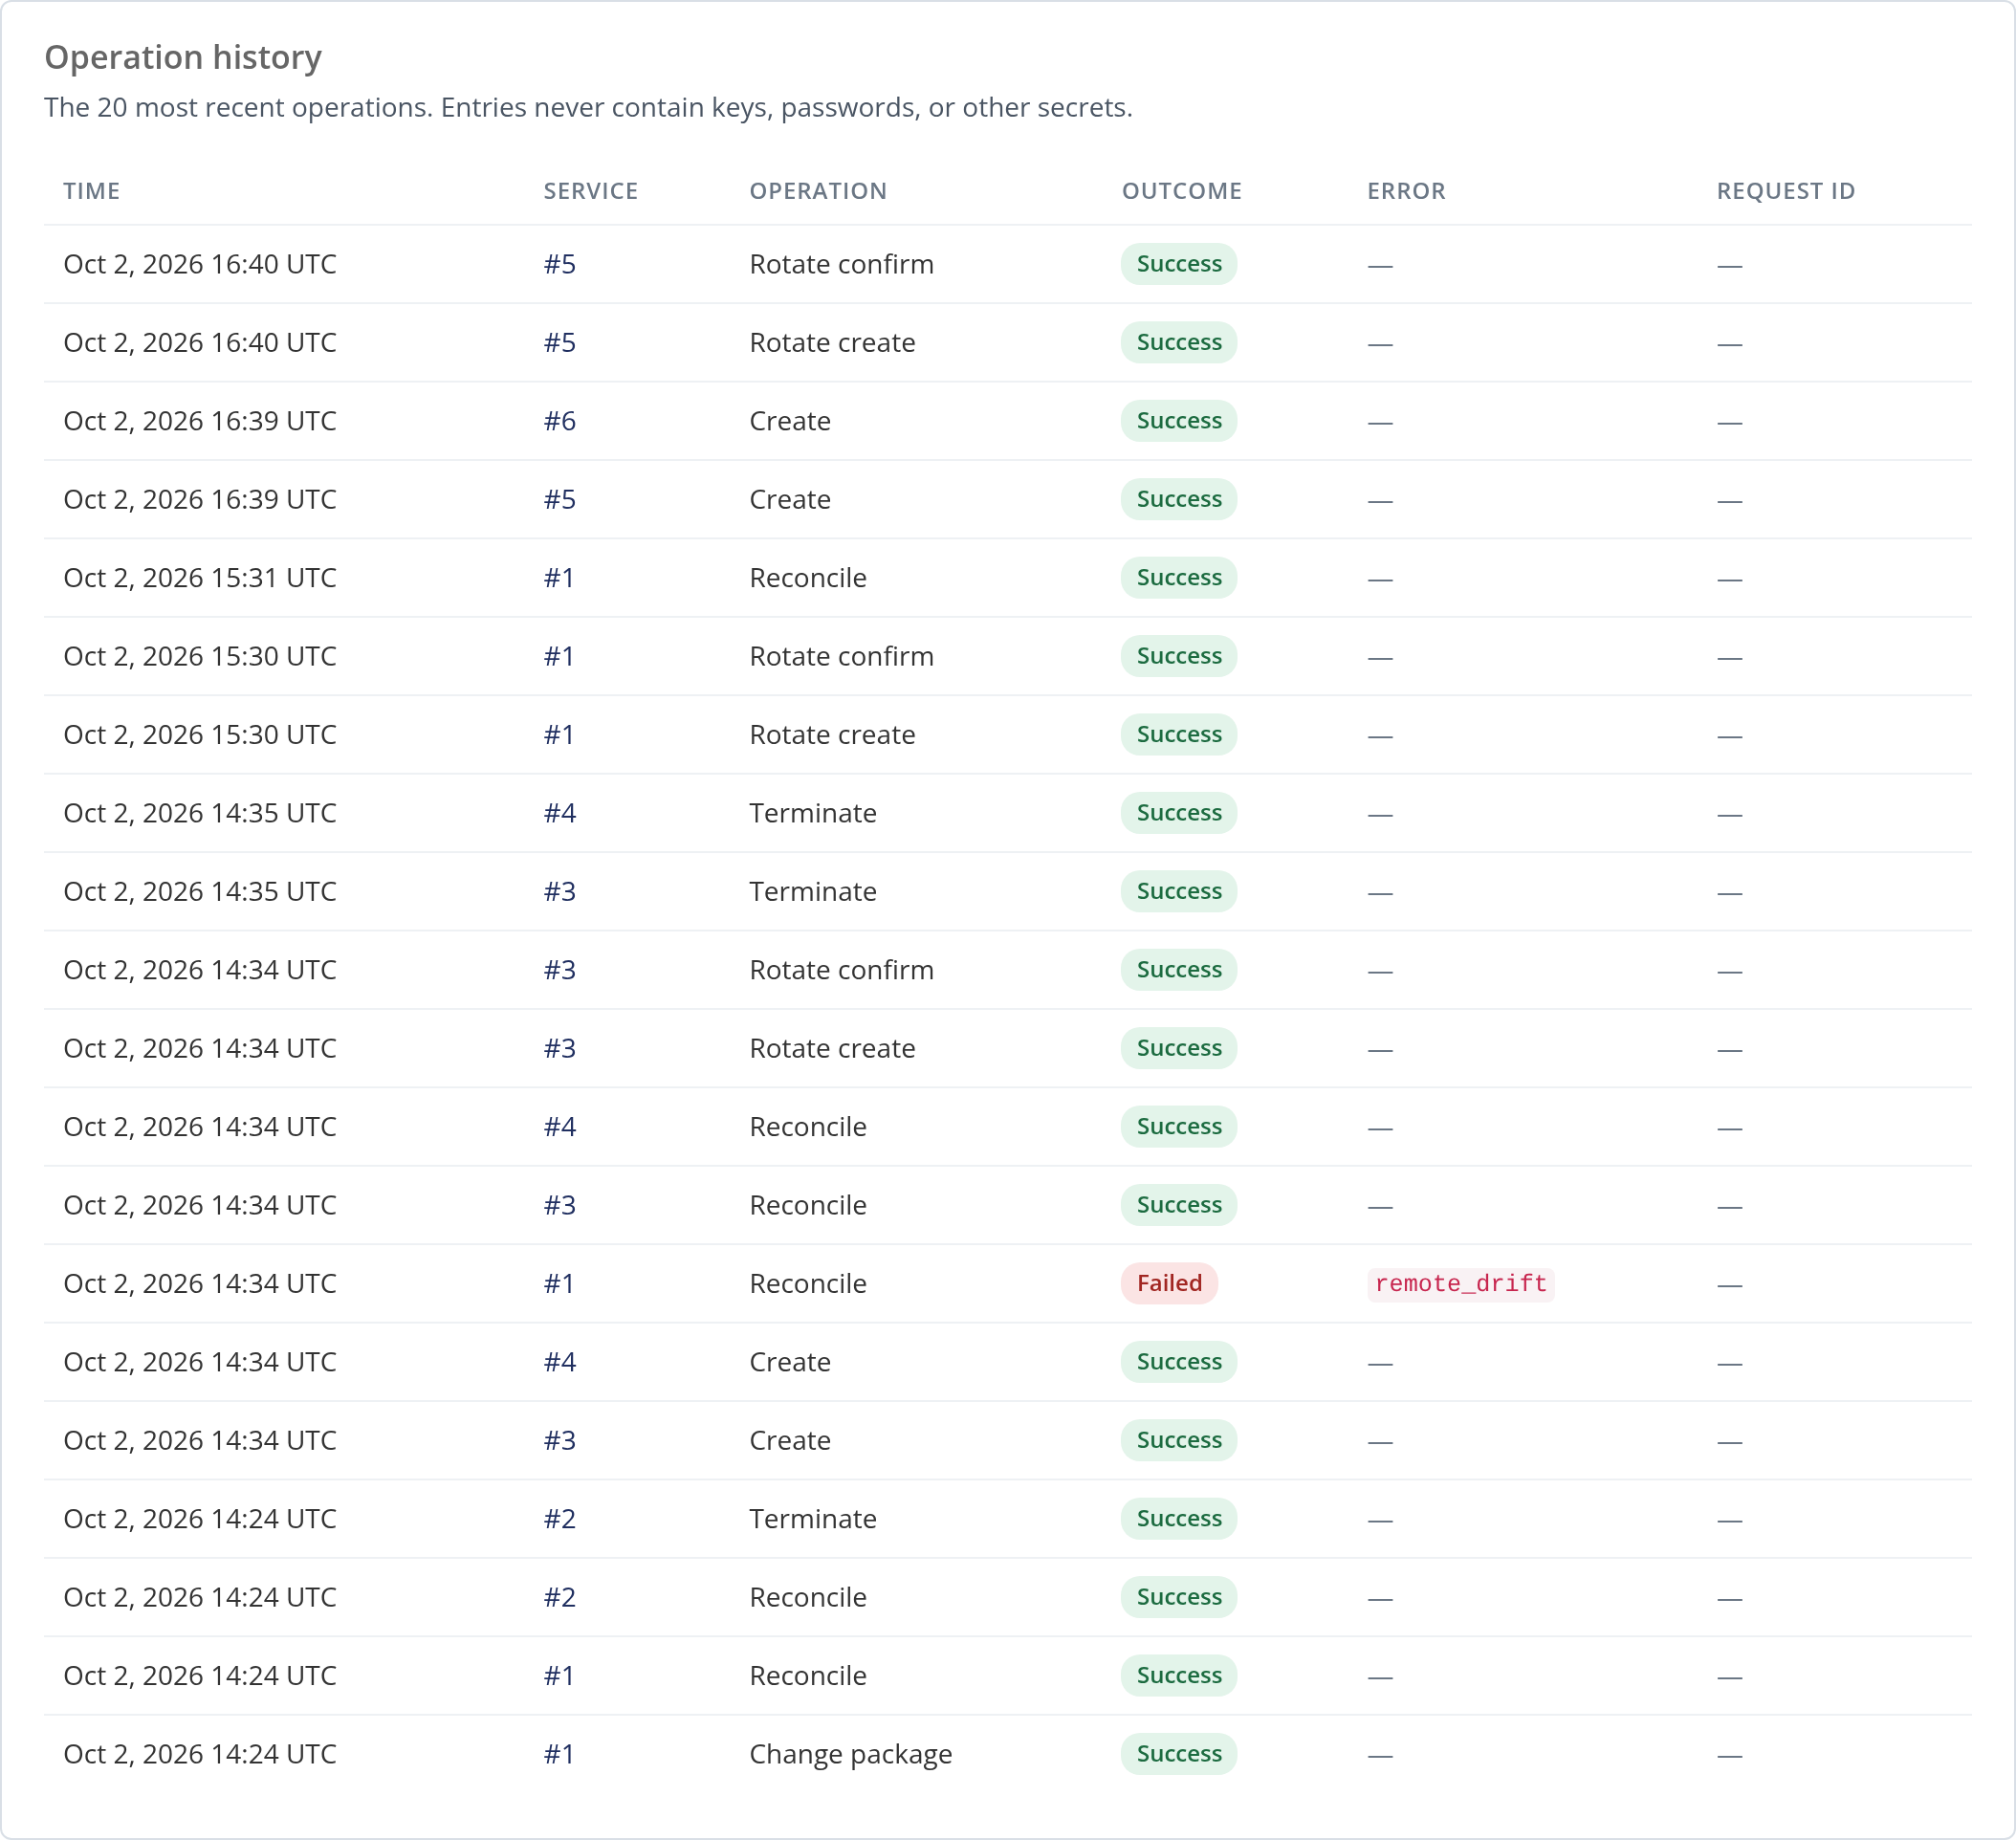This screenshot has width=2016, height=1840.
Task: Click Terminate text in service #4 row
Action: click(x=812, y=813)
